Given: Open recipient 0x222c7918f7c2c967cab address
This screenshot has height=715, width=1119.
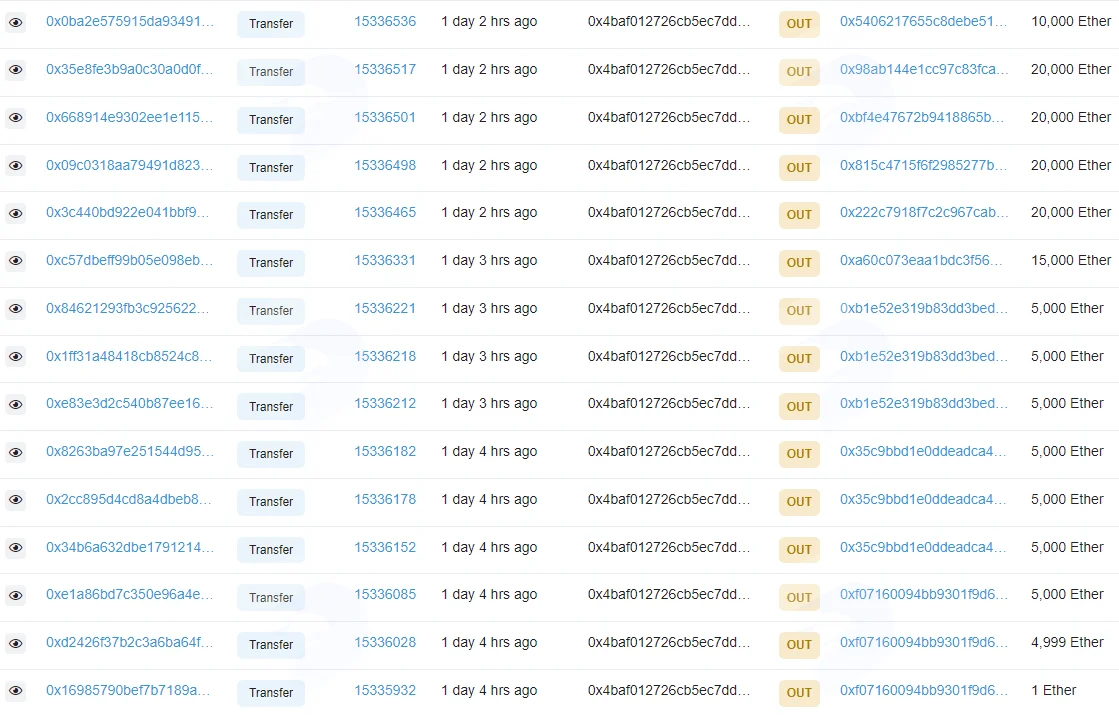Looking at the screenshot, I should [x=924, y=213].
